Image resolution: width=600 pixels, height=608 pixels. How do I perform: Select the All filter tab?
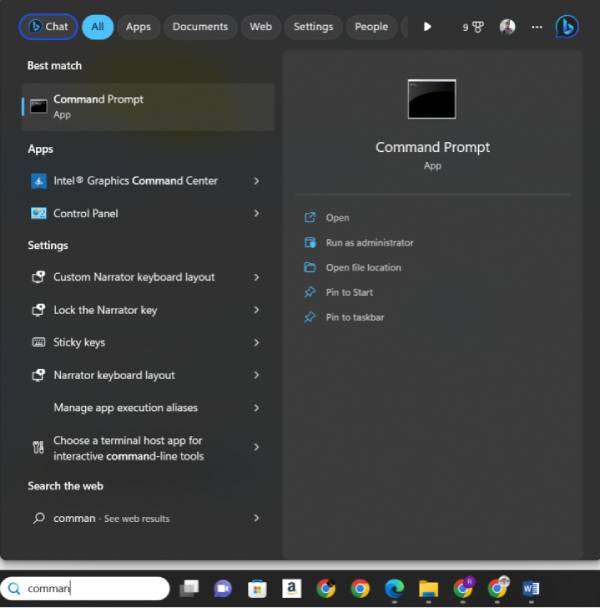[97, 27]
